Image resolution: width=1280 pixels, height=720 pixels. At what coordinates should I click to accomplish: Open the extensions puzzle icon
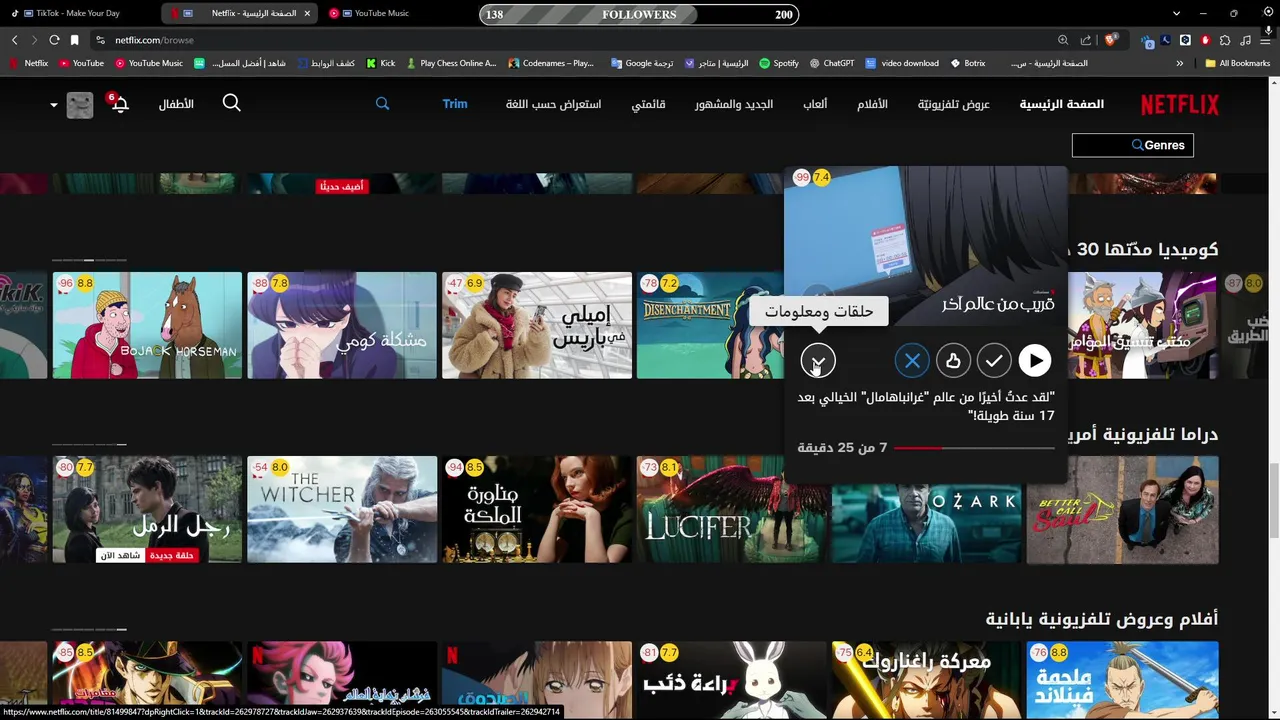1225,40
